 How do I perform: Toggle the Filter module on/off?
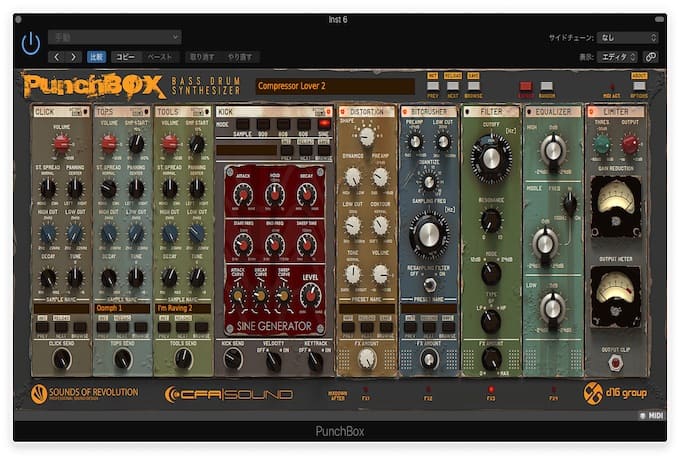[x=468, y=112]
